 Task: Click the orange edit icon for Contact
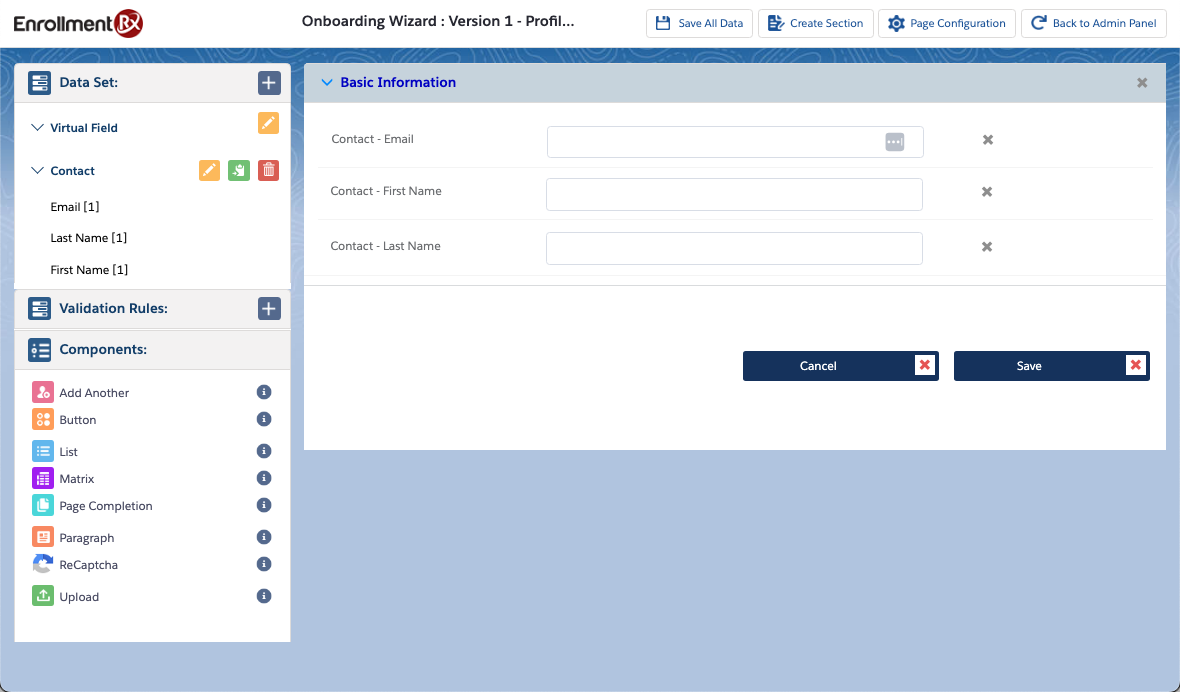point(208,171)
